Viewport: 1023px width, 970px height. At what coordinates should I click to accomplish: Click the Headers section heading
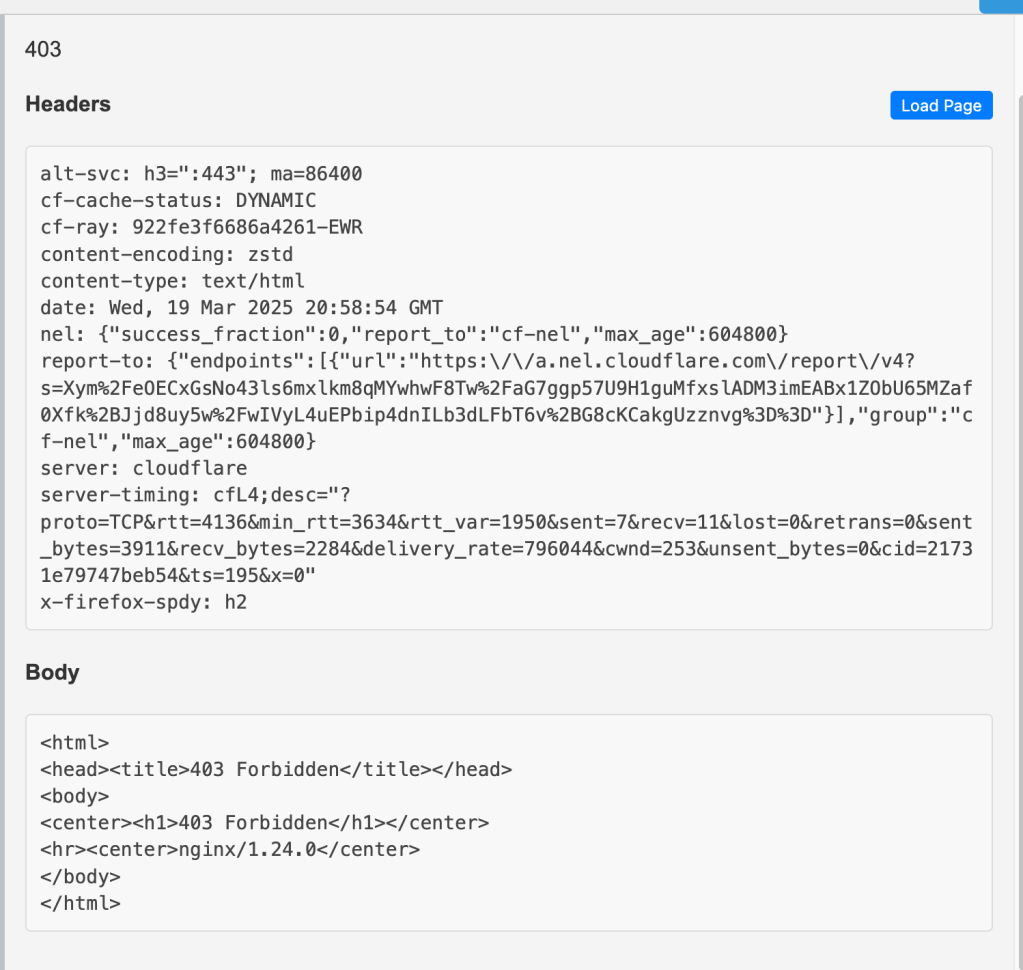pyautogui.click(x=68, y=104)
